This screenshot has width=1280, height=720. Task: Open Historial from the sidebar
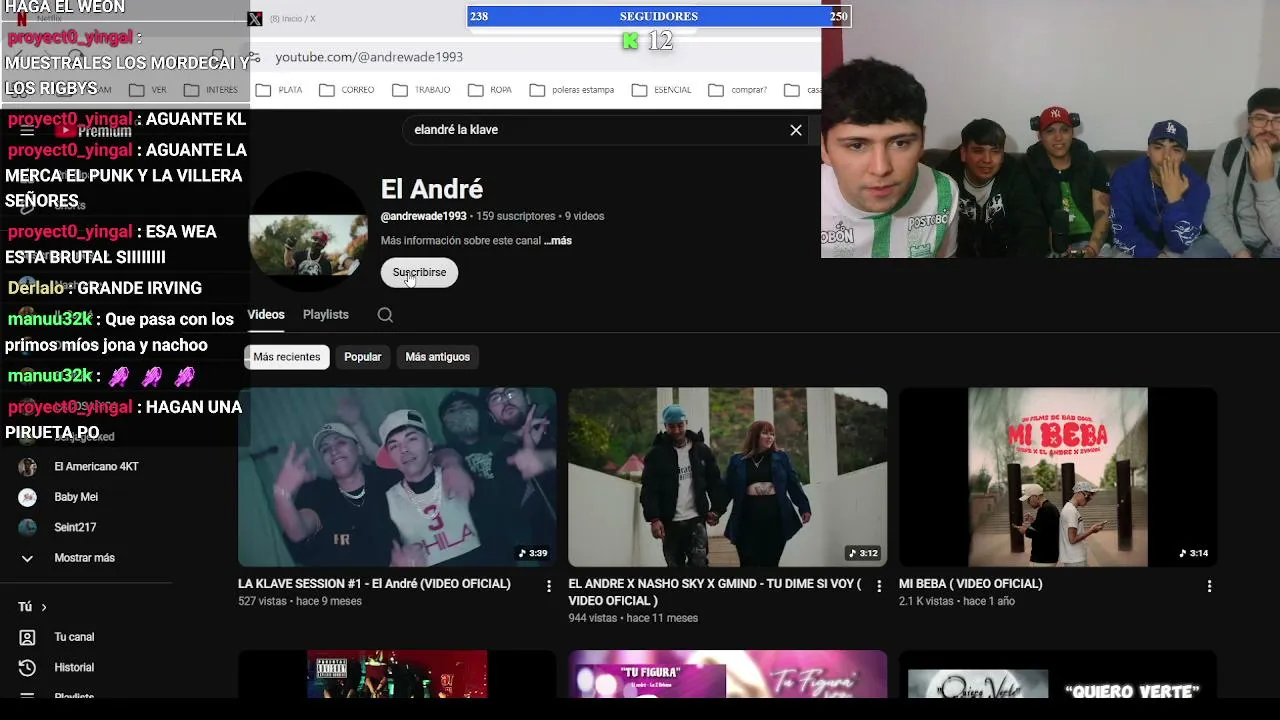point(74,667)
